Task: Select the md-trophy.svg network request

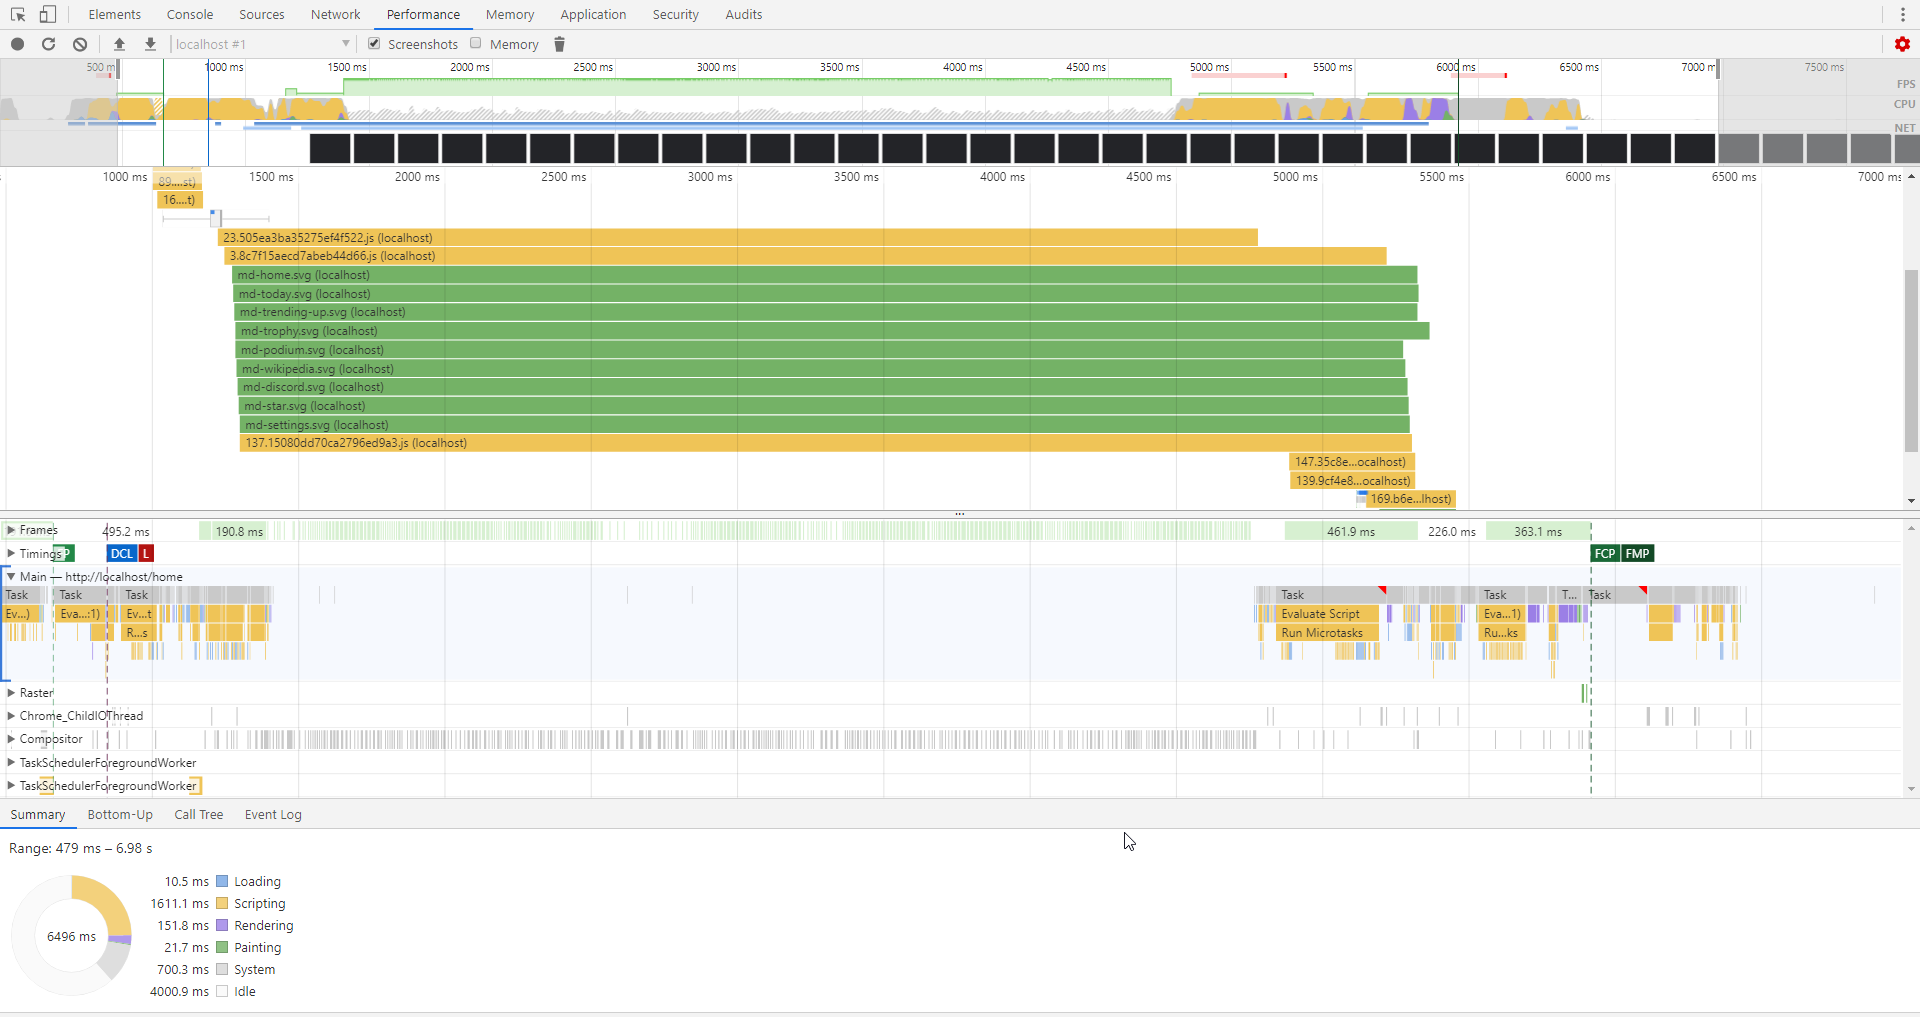Action: coord(833,331)
